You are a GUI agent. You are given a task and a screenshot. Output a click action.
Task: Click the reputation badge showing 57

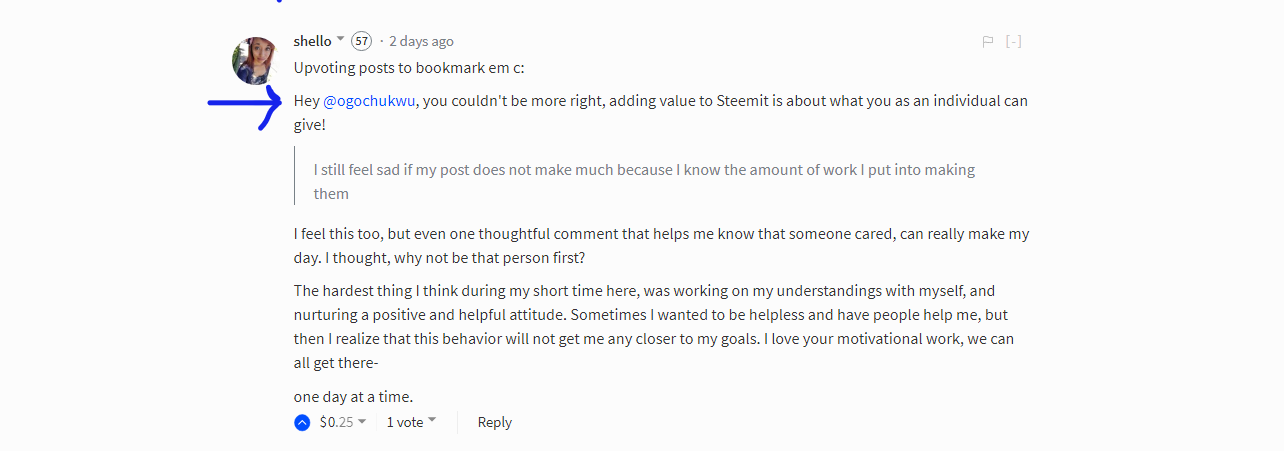tap(361, 41)
